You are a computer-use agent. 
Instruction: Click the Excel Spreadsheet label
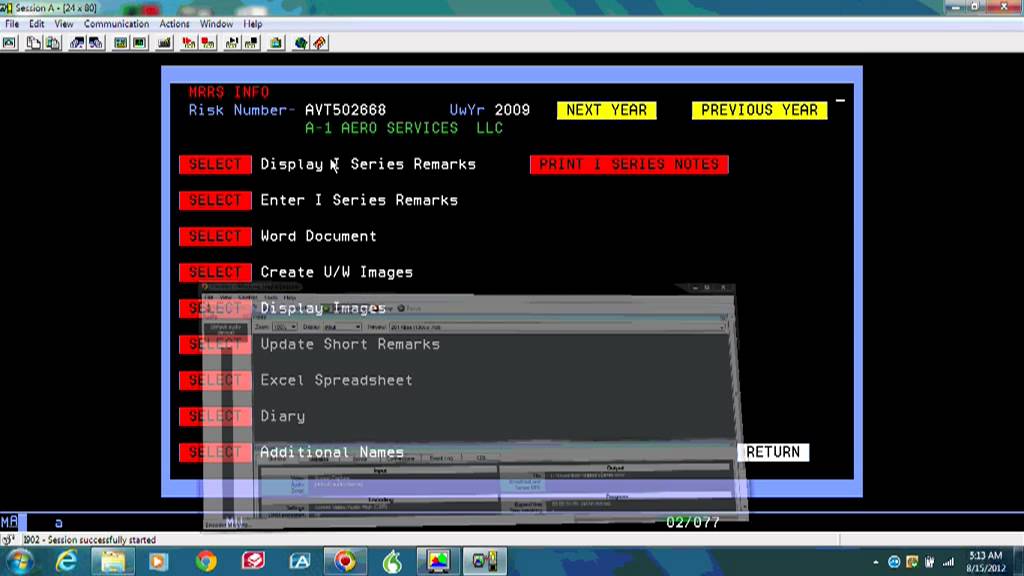point(336,380)
